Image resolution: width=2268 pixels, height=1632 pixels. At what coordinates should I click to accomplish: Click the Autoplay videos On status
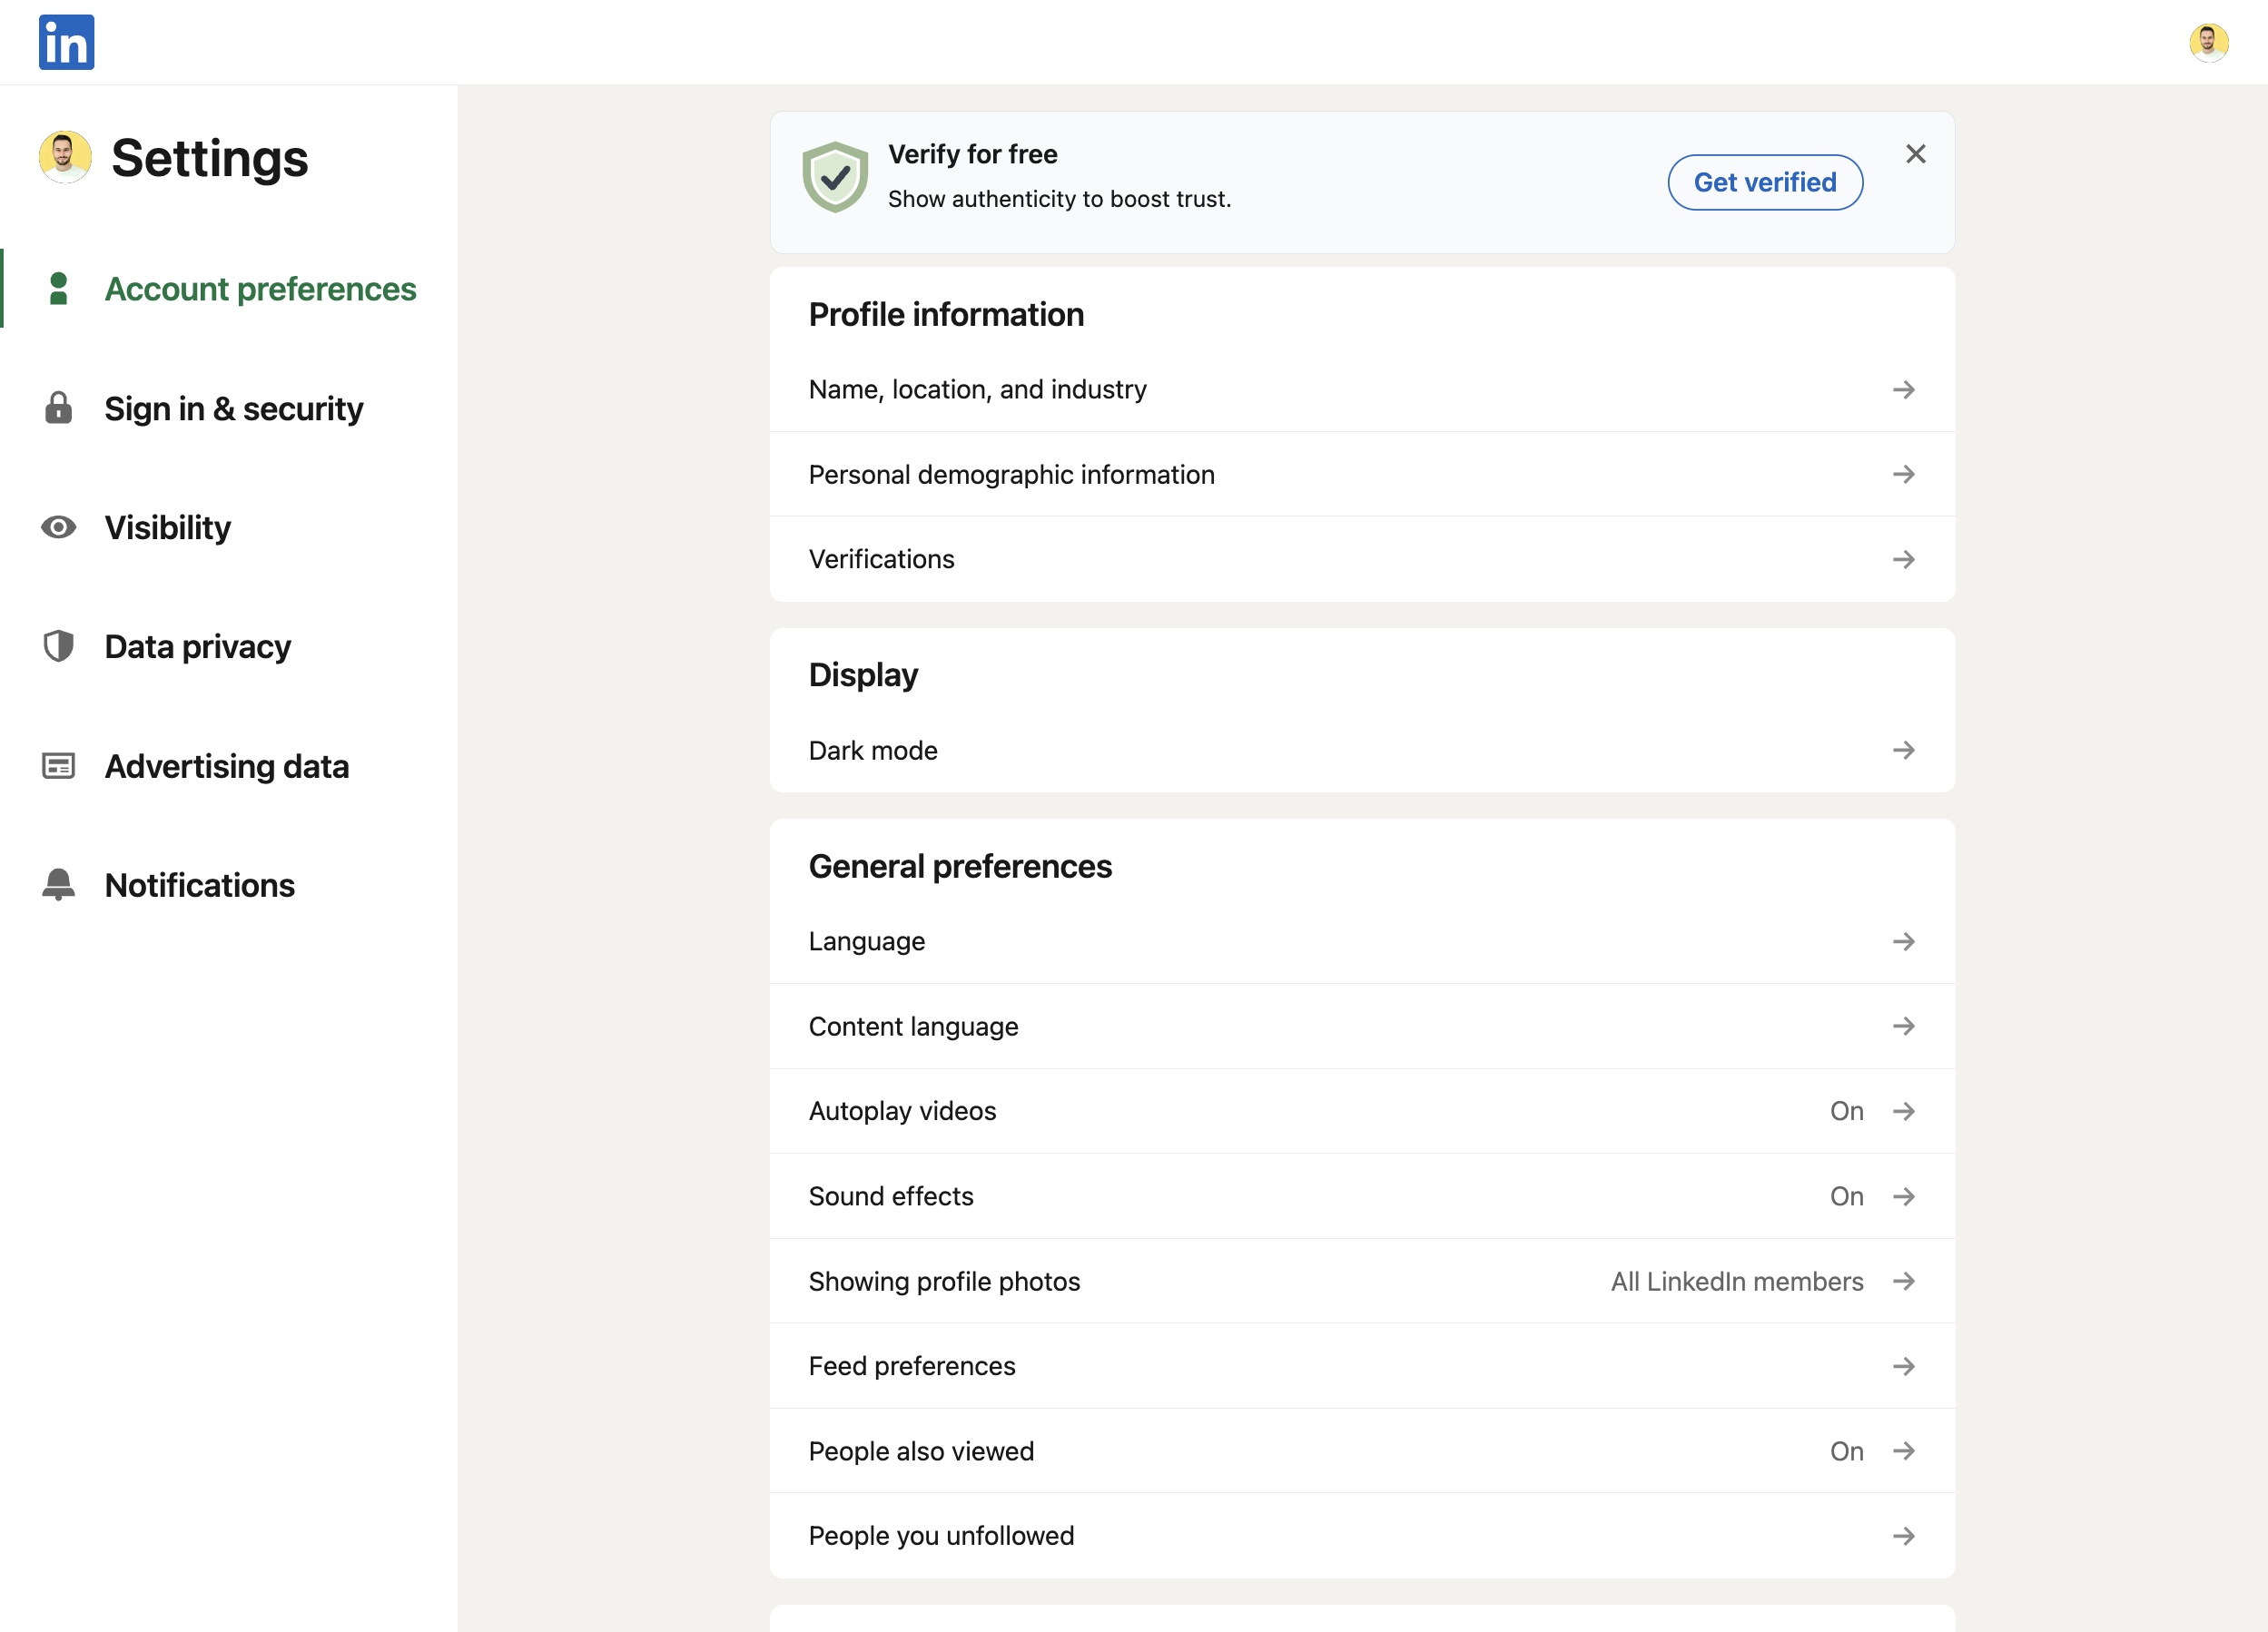(x=1846, y=1111)
